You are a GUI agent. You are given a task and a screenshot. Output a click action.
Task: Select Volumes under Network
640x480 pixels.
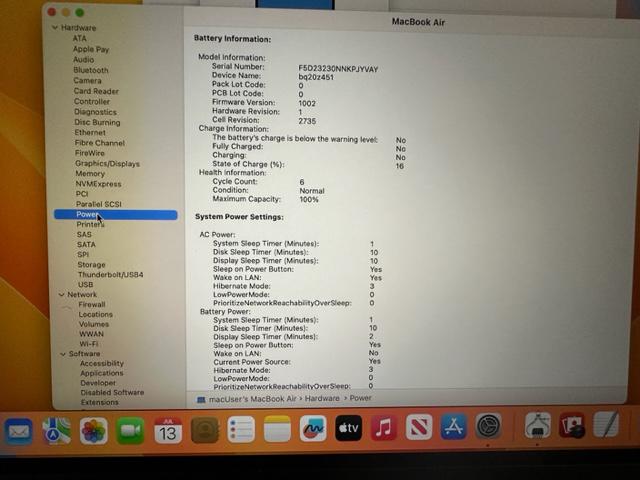(x=94, y=324)
